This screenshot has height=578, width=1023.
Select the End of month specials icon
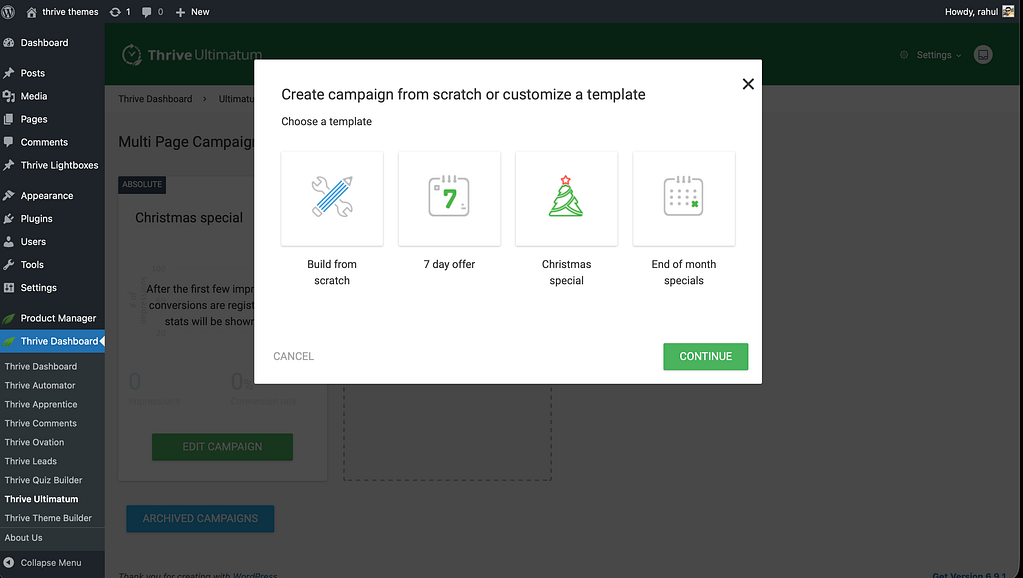tap(683, 197)
